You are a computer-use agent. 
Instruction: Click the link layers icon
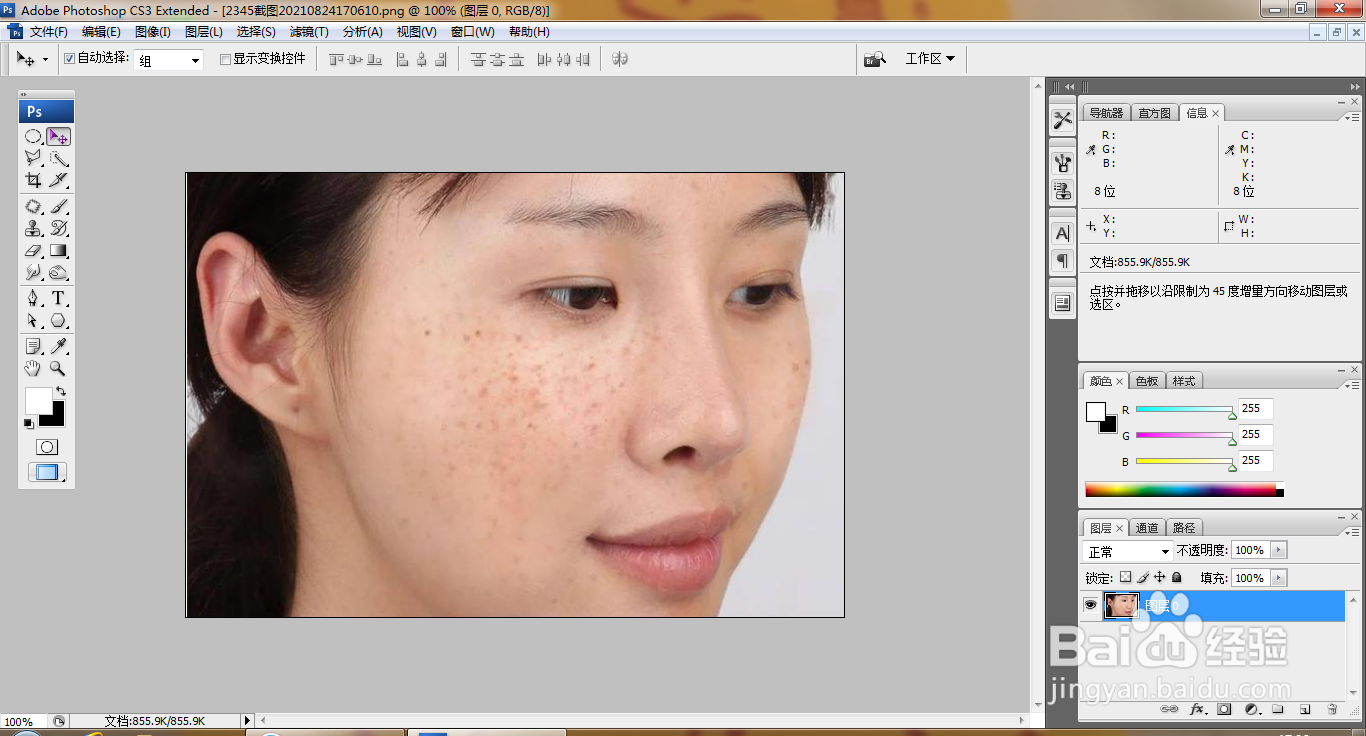click(1169, 709)
